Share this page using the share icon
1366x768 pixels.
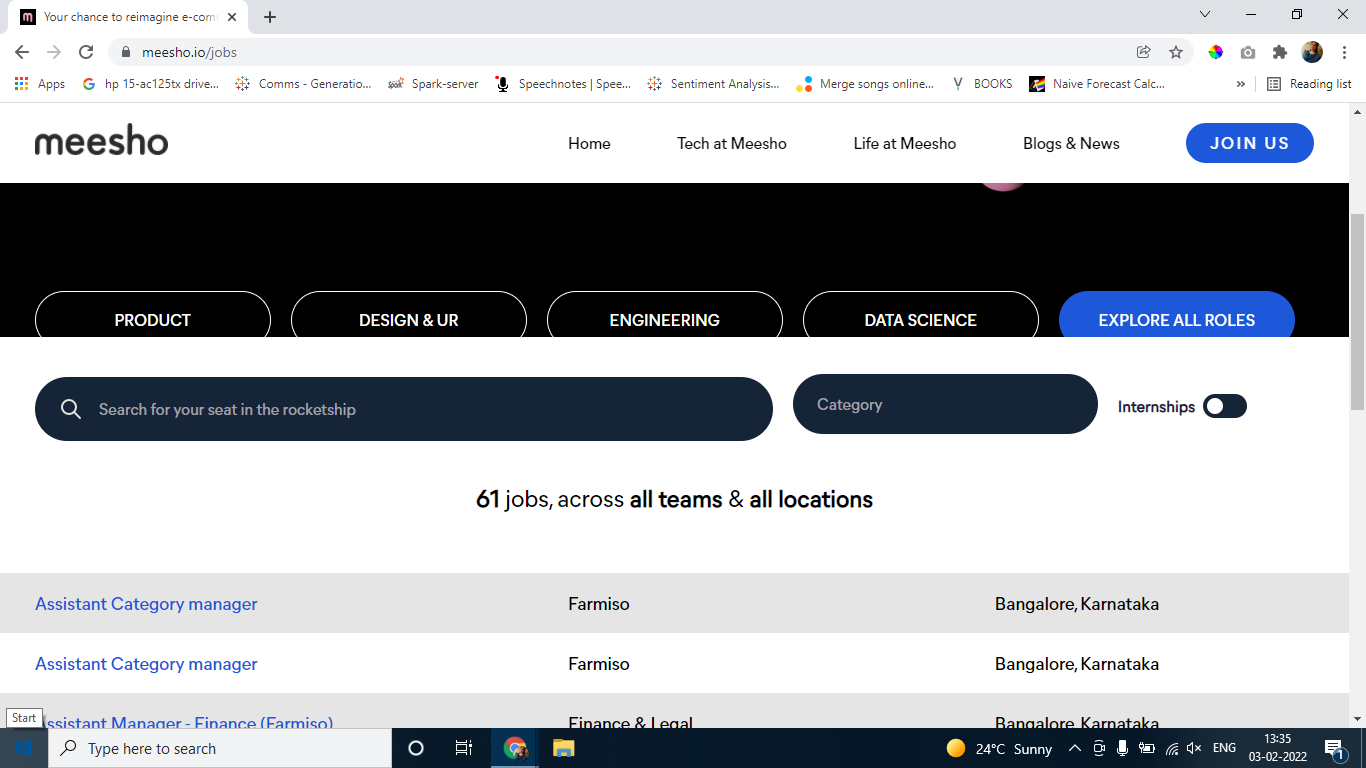click(x=1144, y=52)
